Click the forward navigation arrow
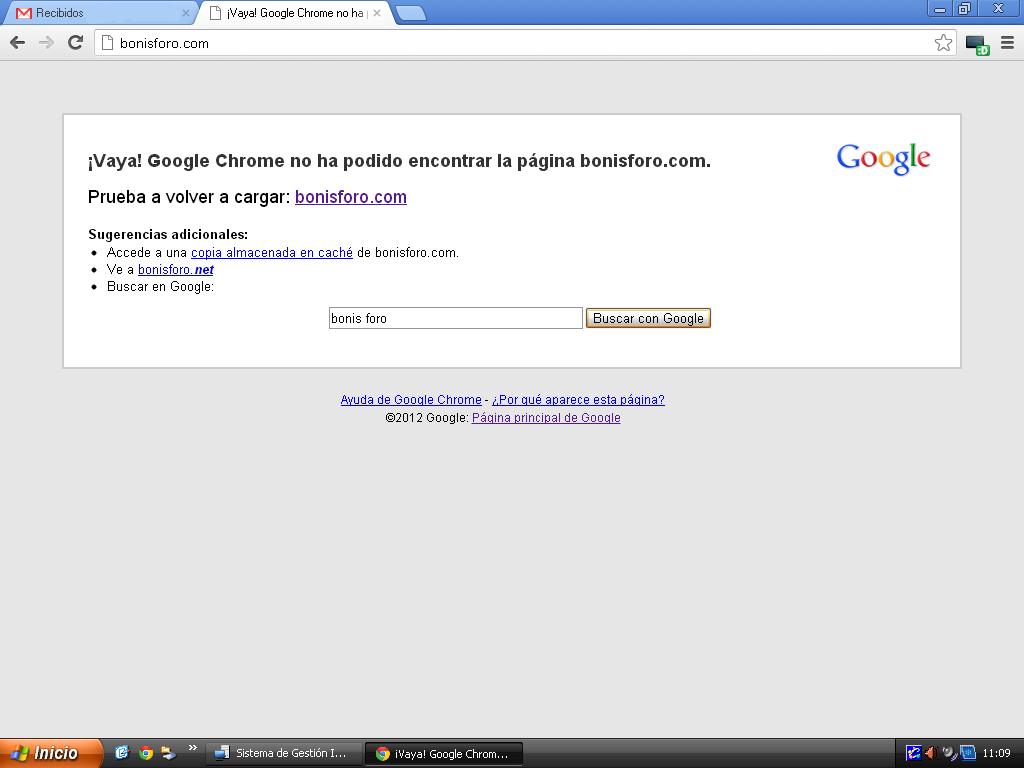 [x=46, y=43]
